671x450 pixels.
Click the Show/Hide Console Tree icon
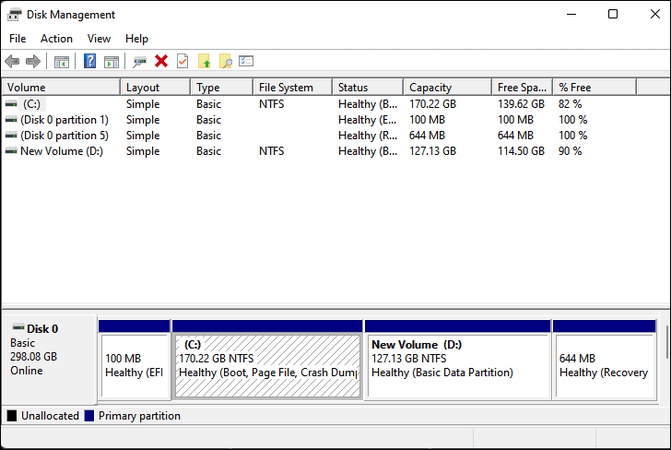tap(61, 61)
